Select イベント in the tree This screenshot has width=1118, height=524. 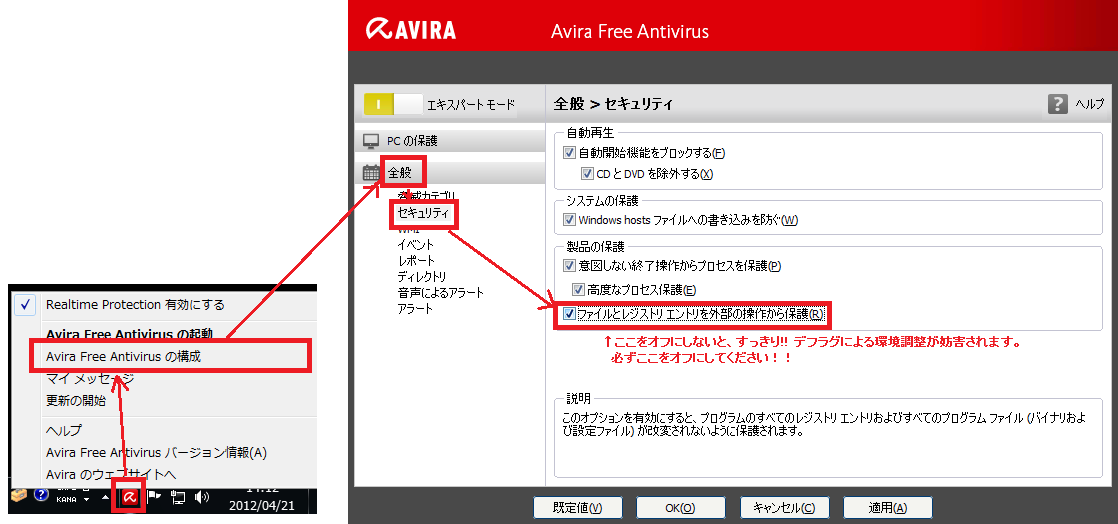416,245
